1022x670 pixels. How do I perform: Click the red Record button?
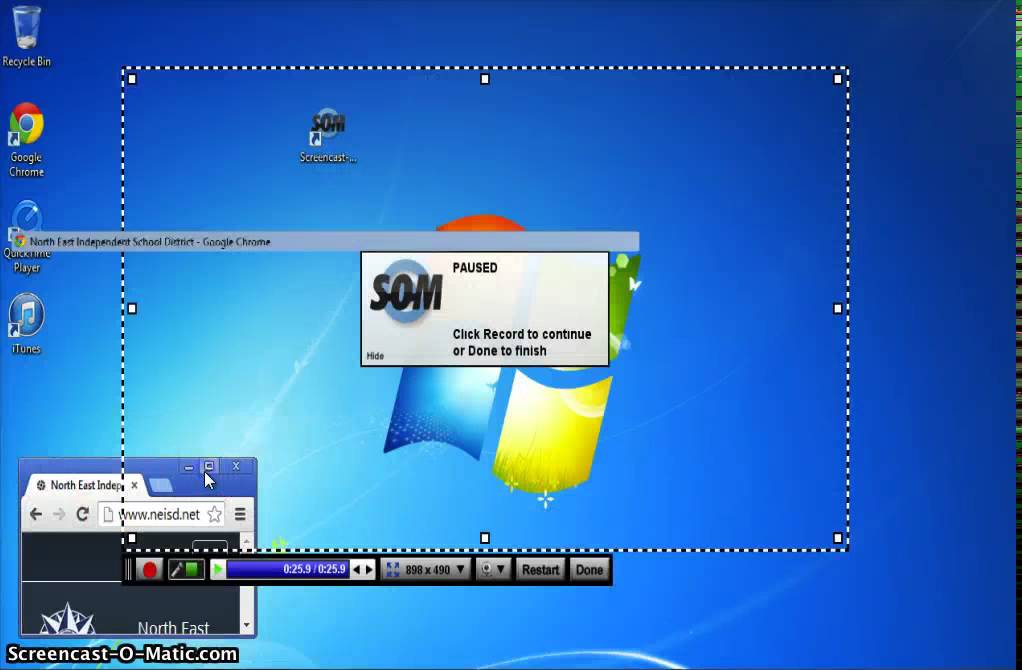coord(149,570)
